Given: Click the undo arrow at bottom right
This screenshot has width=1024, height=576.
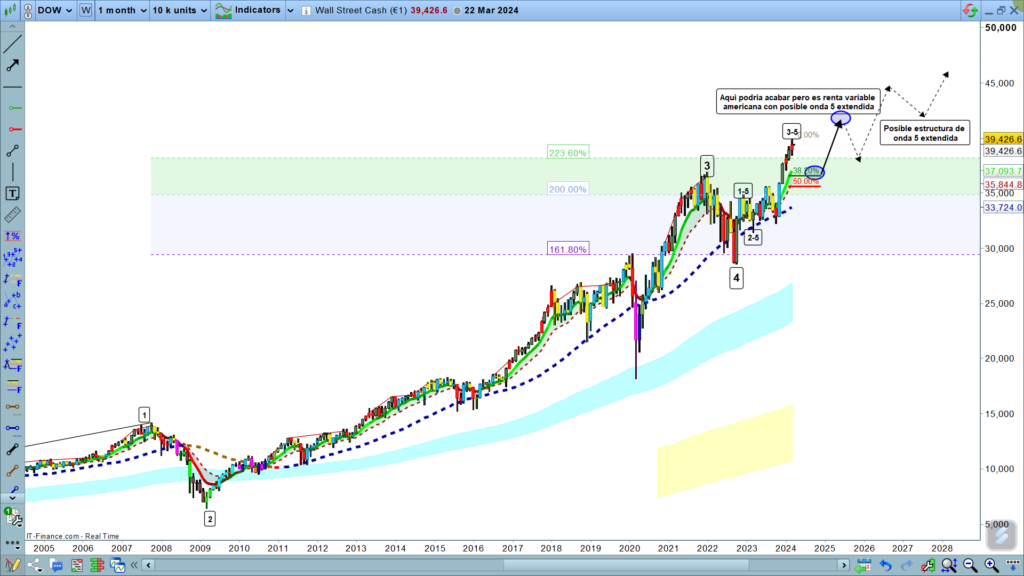Looking at the screenshot, I should click(x=885, y=566).
